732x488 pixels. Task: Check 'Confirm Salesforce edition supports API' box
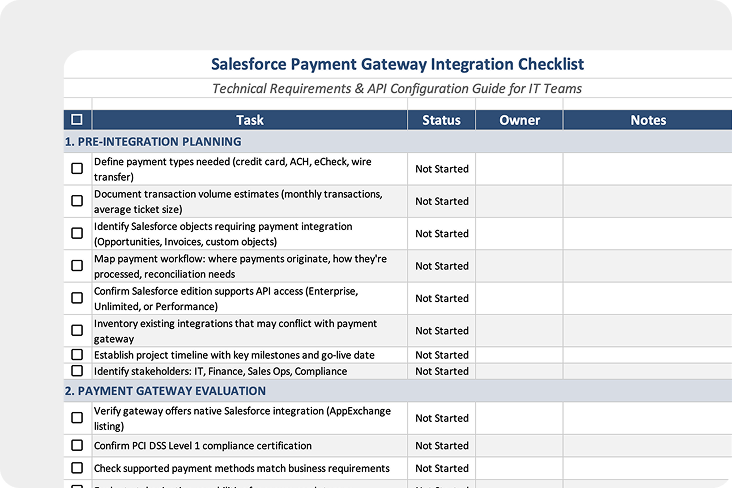click(77, 298)
